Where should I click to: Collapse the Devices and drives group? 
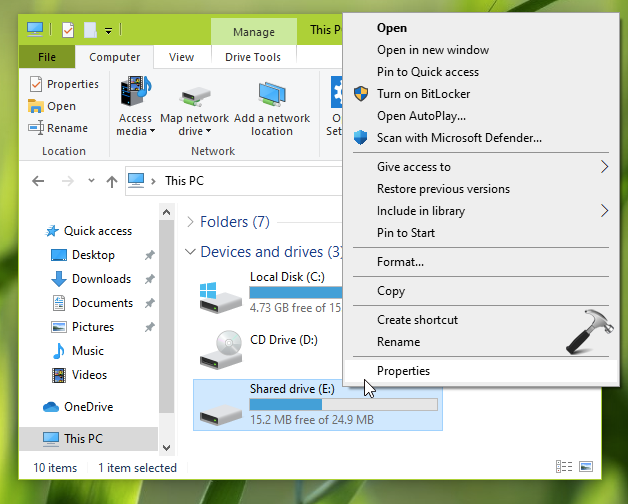point(190,252)
